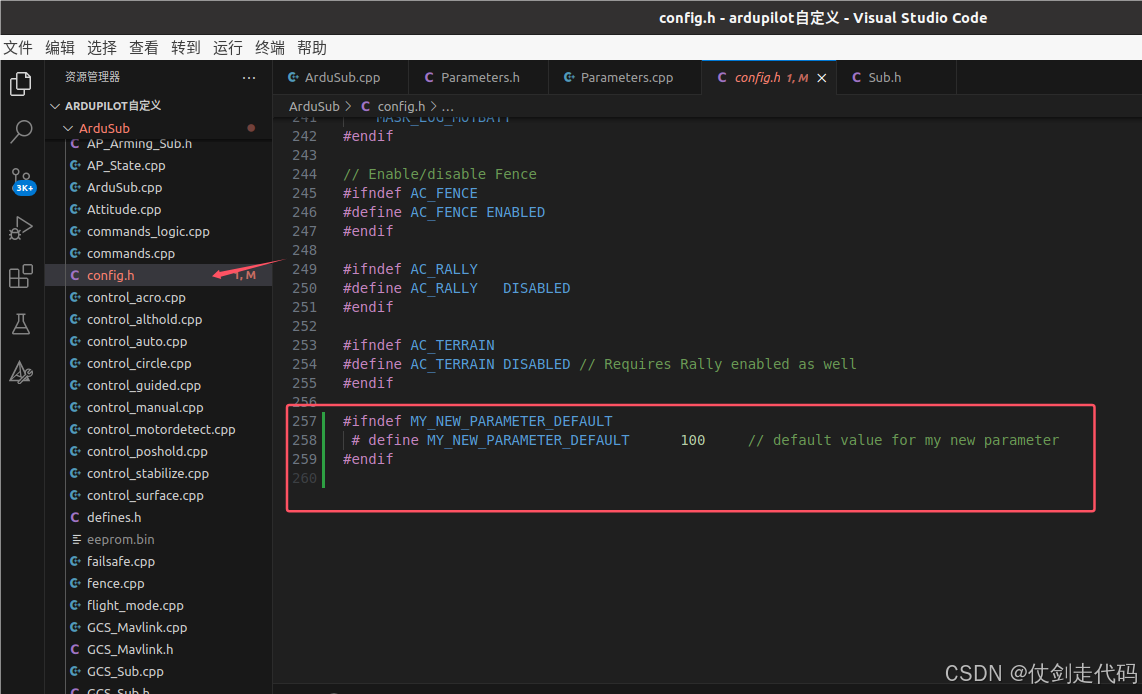
Task: Switch to the Parameters.cpp tab
Action: click(x=624, y=77)
